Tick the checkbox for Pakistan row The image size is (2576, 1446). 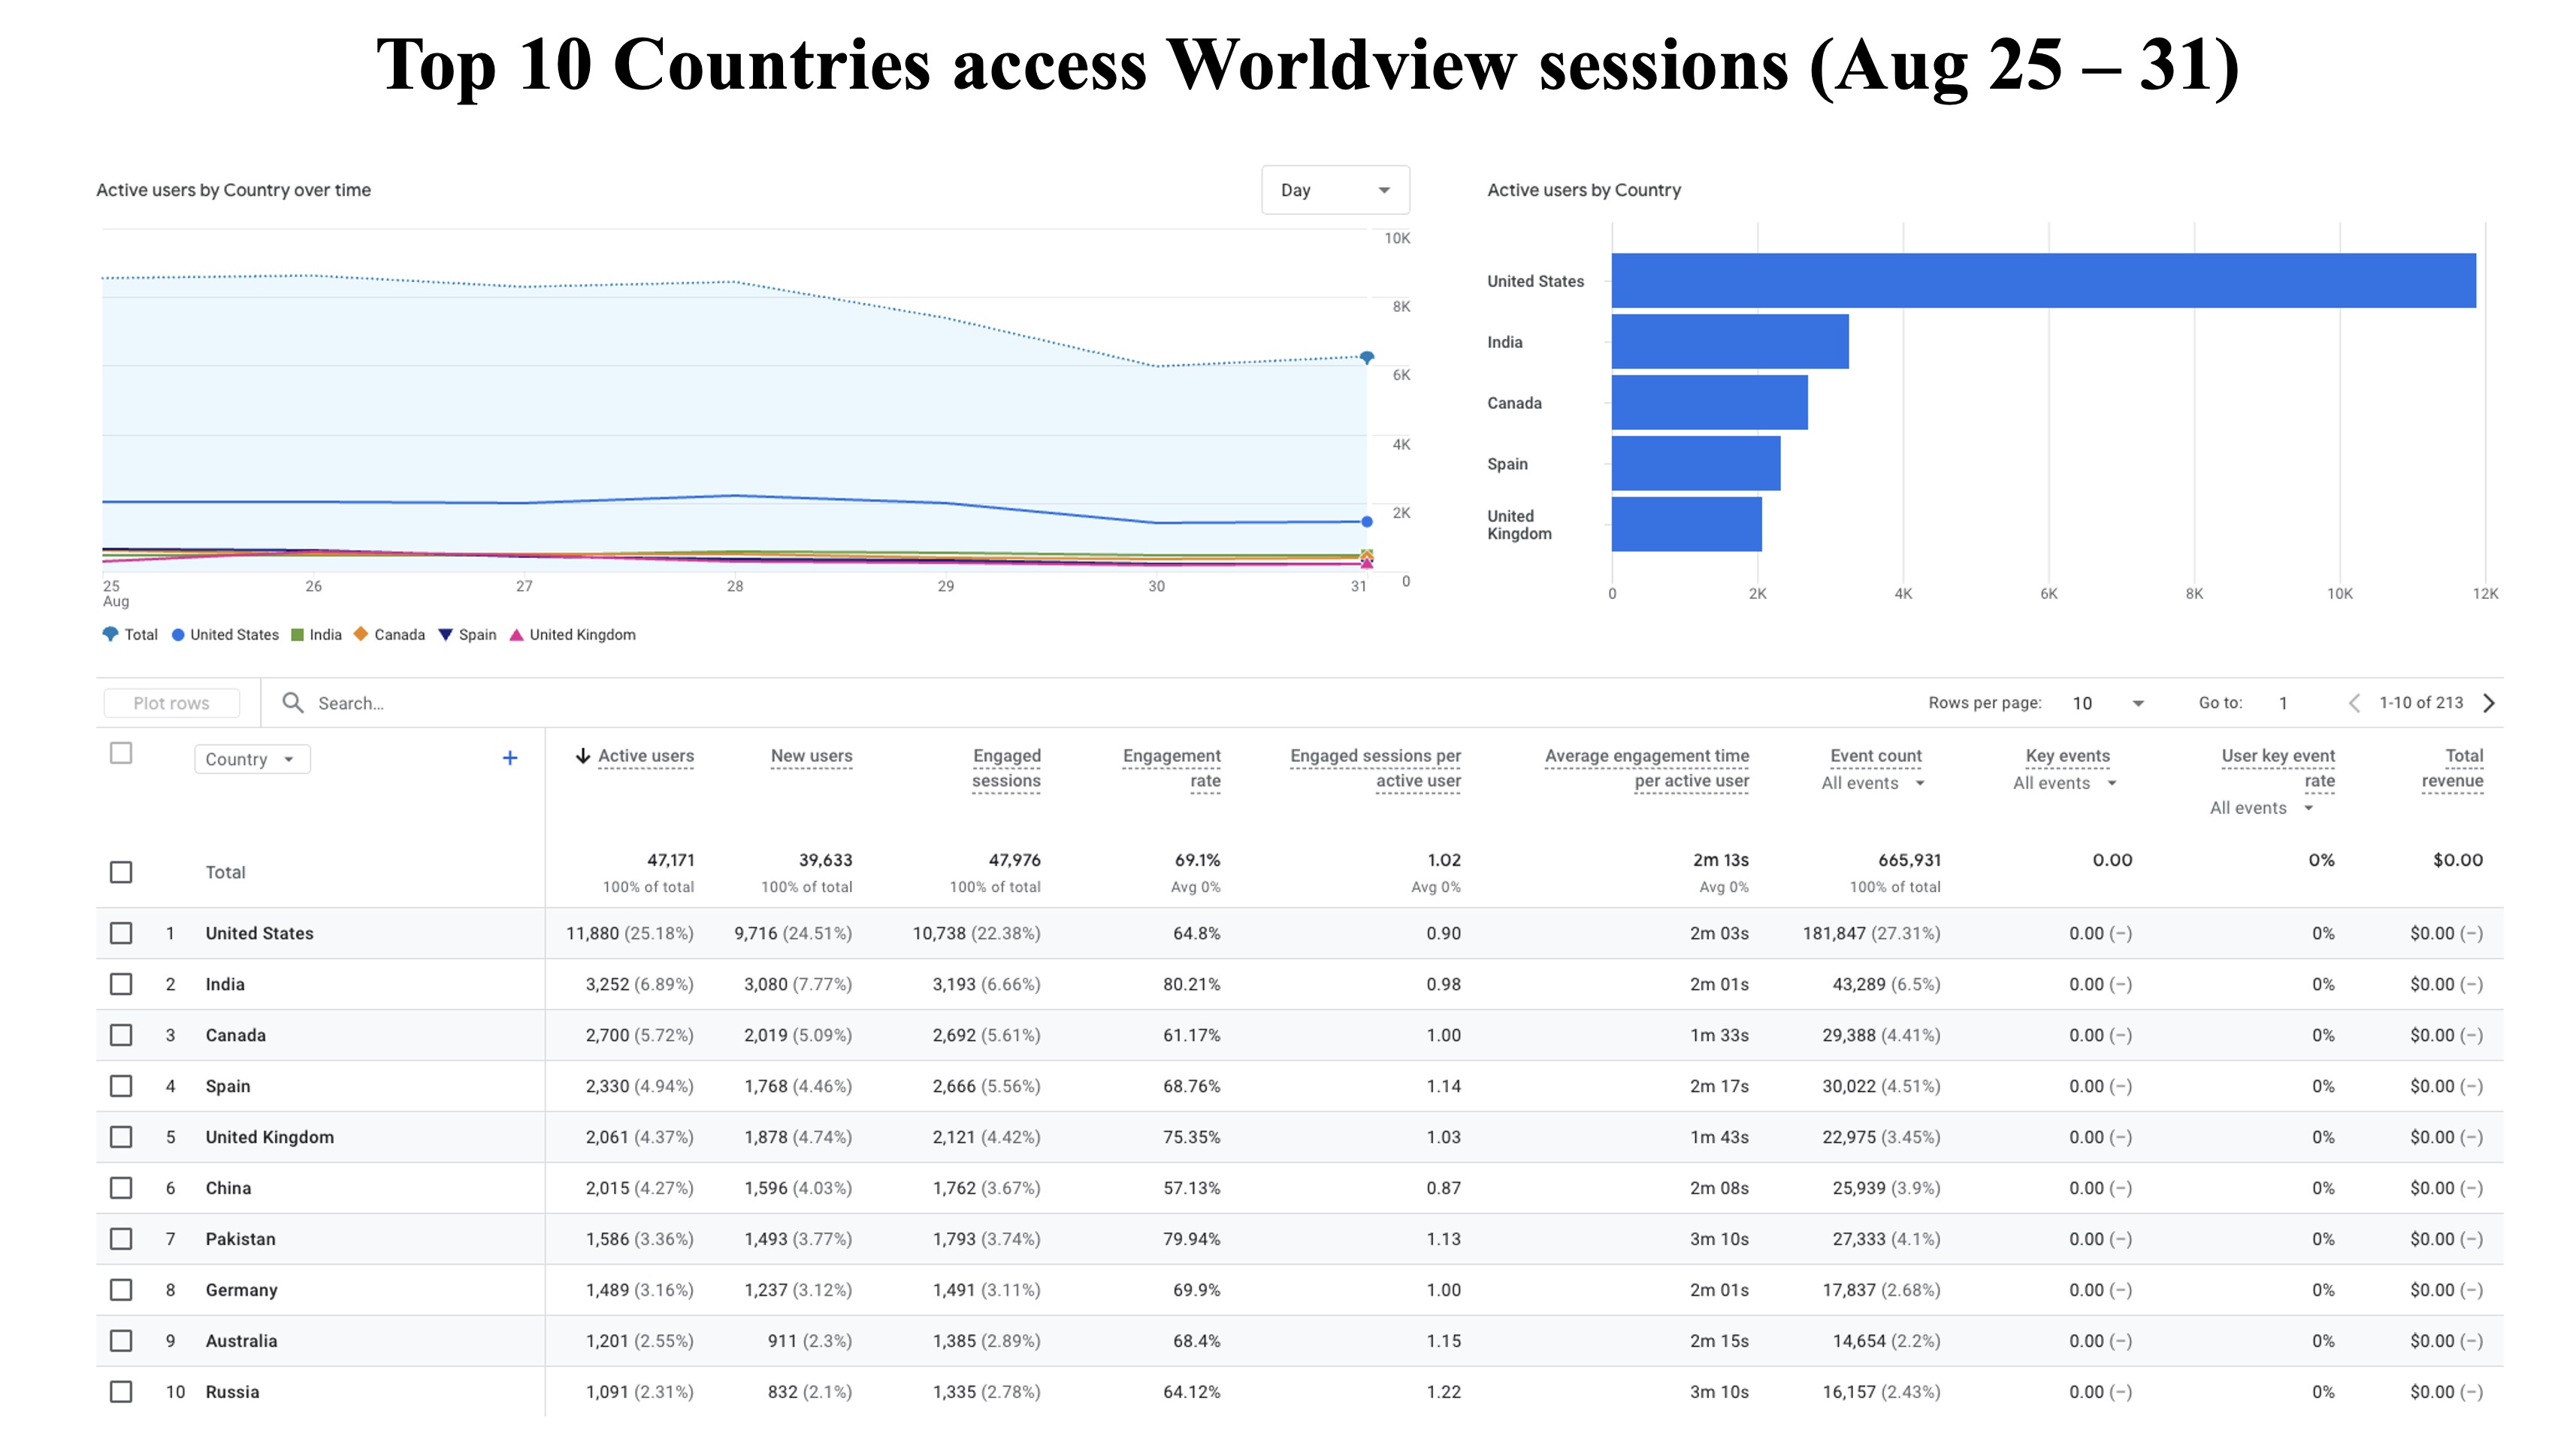point(121,1239)
